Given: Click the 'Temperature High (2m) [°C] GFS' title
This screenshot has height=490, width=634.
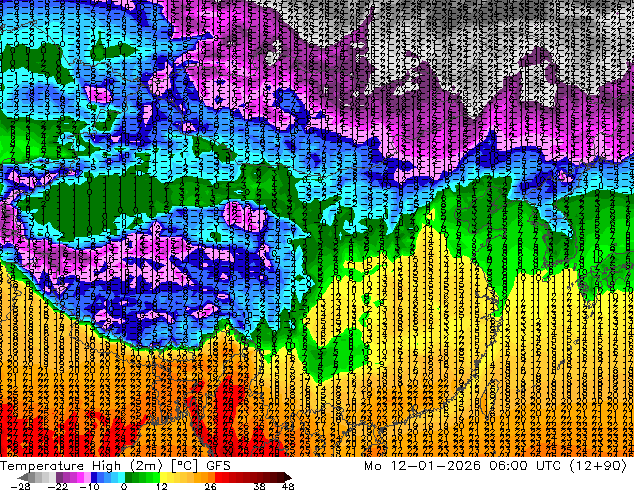Looking at the screenshot, I should pos(115,466).
